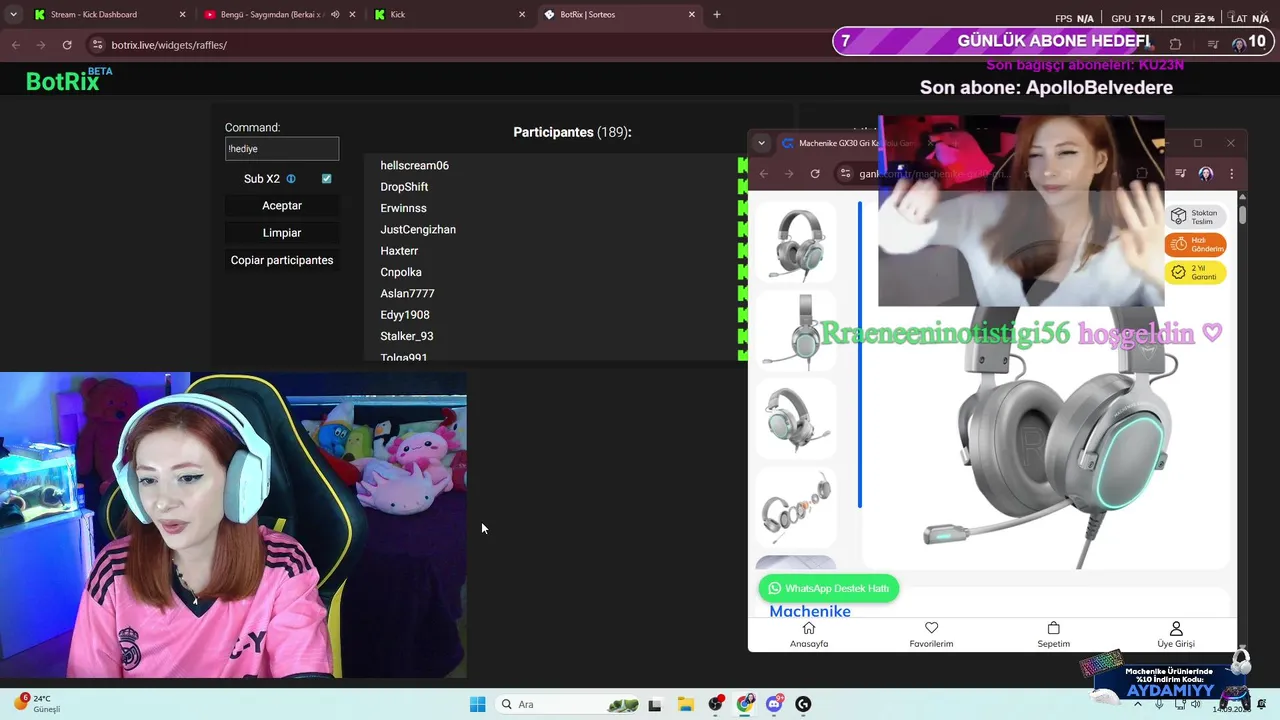Screen dimensions: 1280x720
Task: Click the 2 Yıl Garanti badge
Action: tap(1195, 272)
